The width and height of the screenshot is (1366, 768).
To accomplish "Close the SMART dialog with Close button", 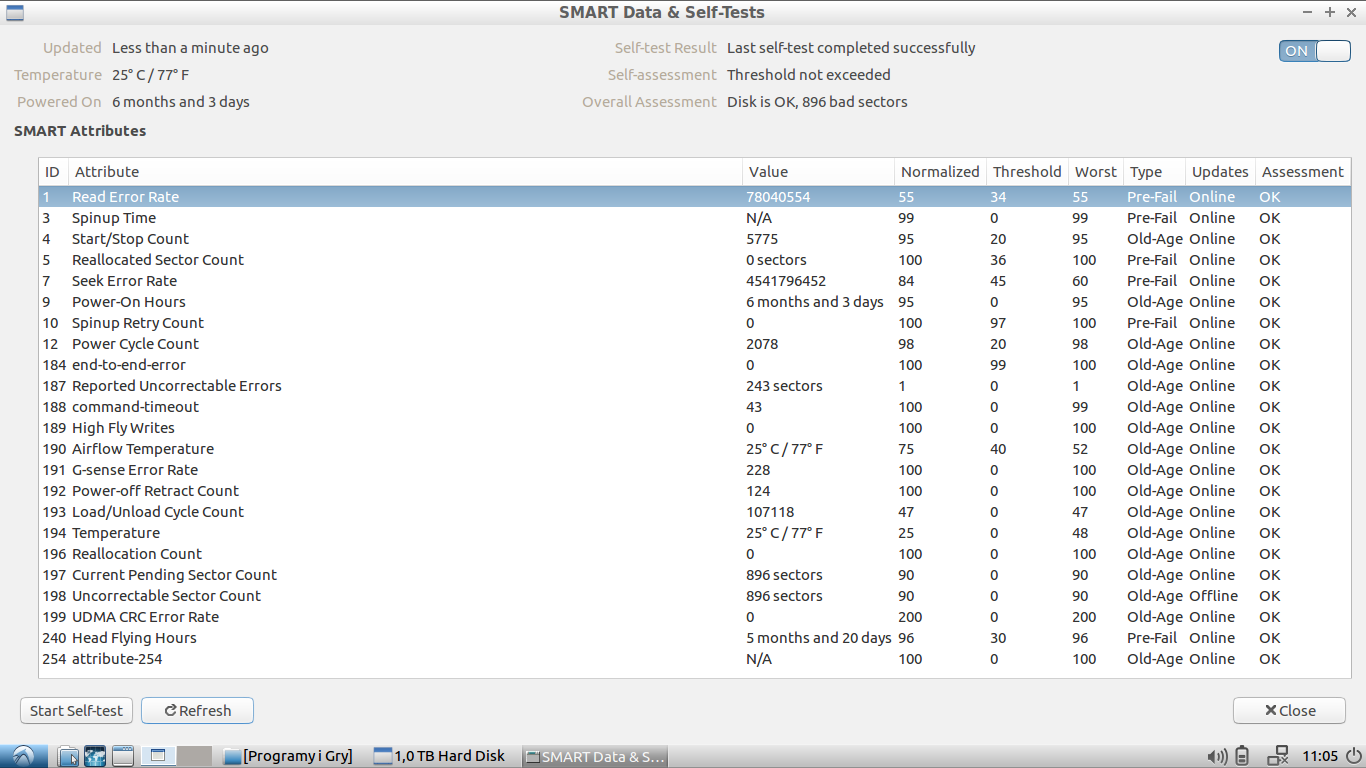I will tap(1289, 710).
